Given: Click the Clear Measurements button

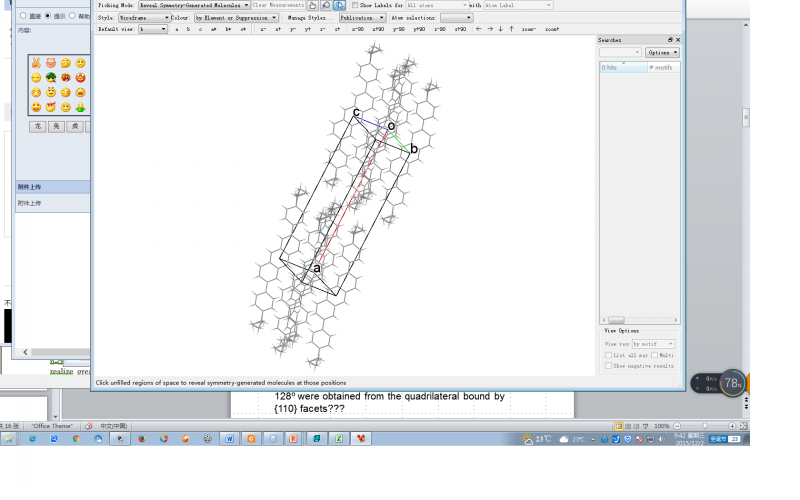Looking at the screenshot, I should (277, 5).
